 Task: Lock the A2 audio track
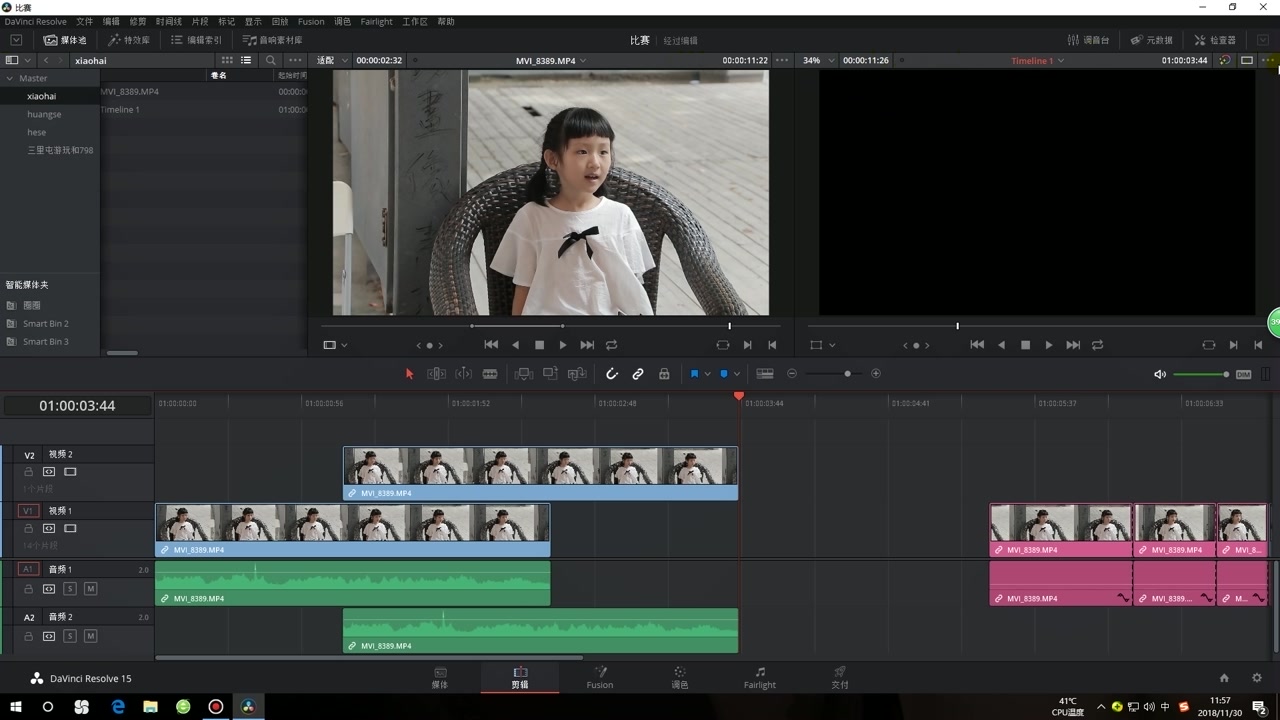tap(29, 636)
